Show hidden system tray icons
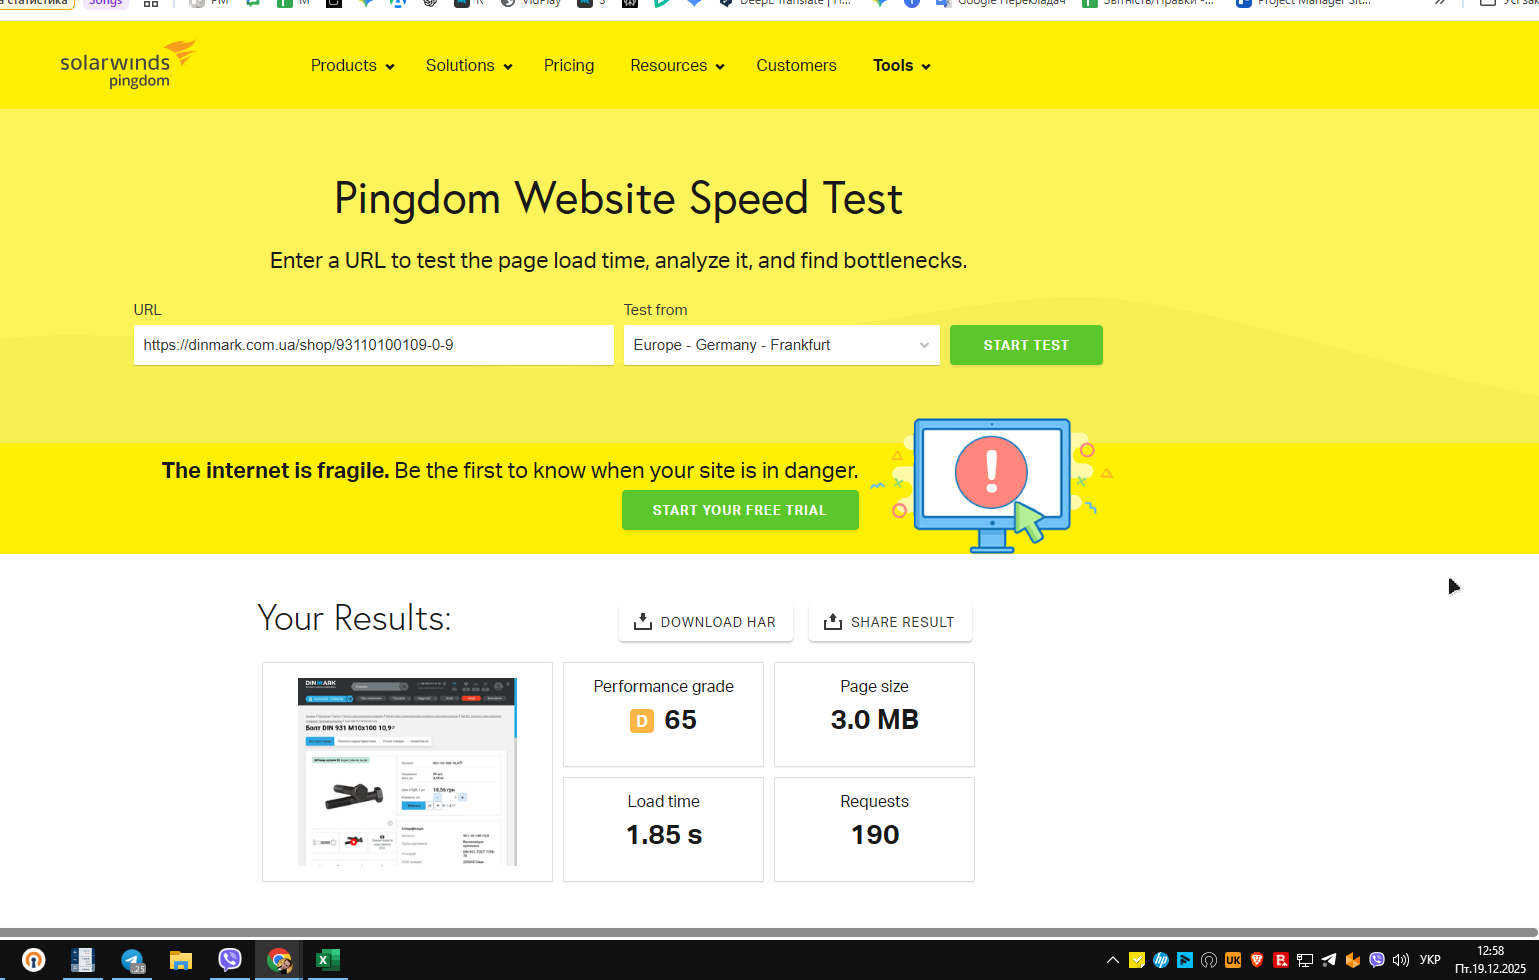The width and height of the screenshot is (1539, 980). click(1112, 960)
